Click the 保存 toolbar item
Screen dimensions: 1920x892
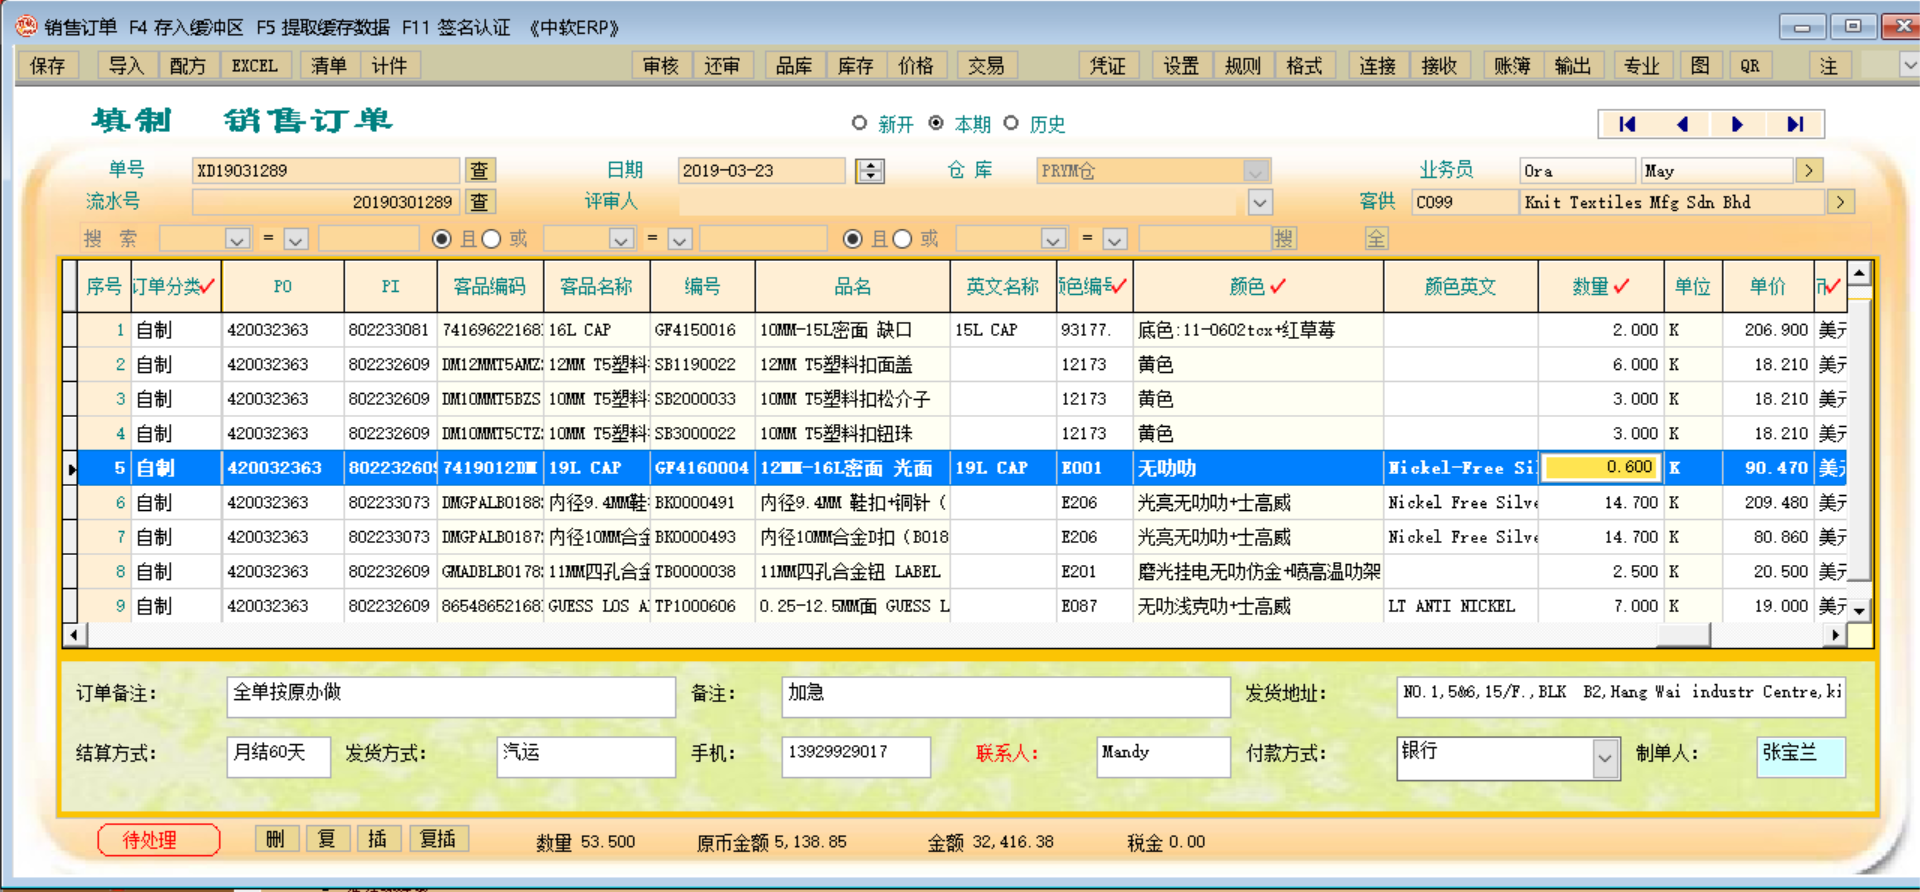click(47, 66)
